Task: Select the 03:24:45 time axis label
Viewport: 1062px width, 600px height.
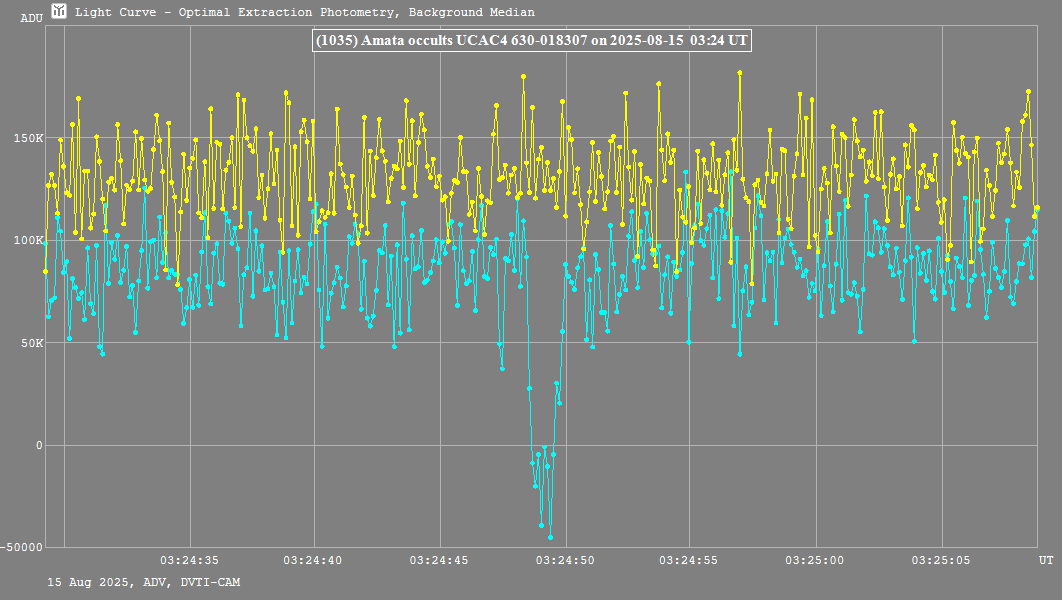Action: [x=439, y=560]
